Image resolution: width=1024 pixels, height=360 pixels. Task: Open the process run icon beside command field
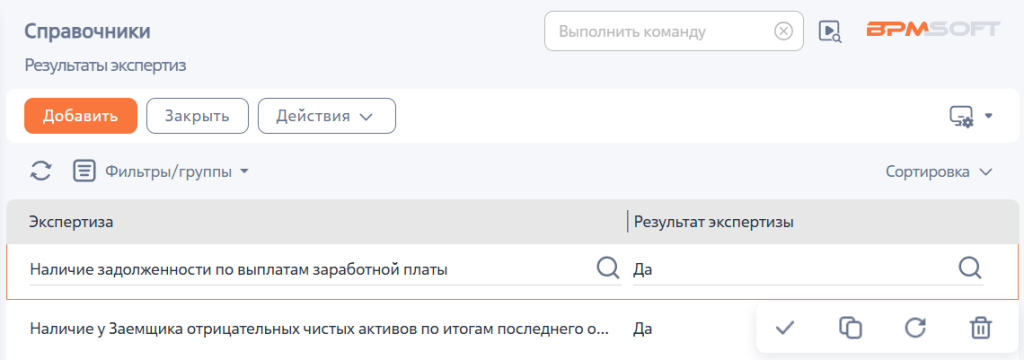830,31
